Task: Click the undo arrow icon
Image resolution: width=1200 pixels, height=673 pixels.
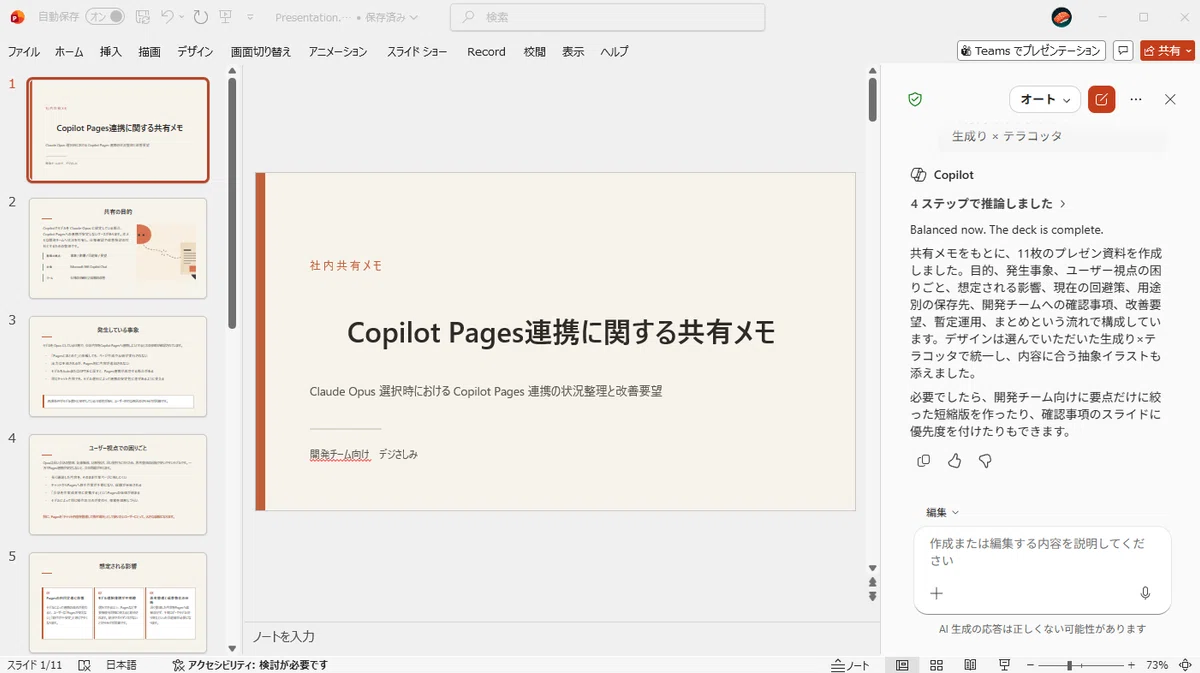Action: point(167,17)
